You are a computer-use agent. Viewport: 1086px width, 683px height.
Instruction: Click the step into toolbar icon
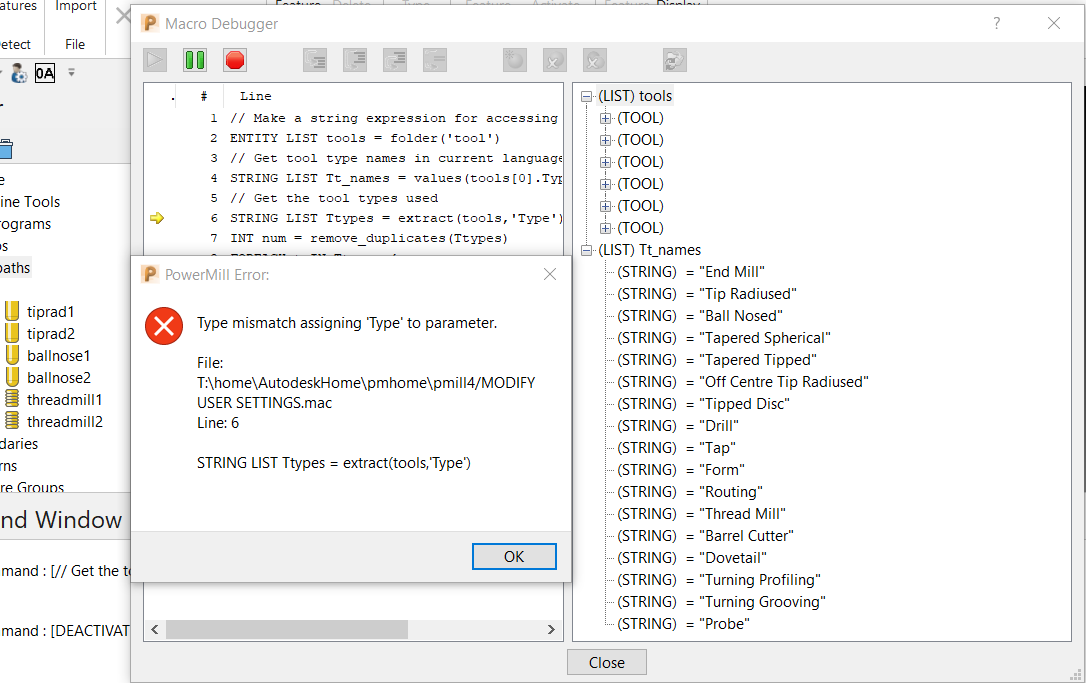pyautogui.click(x=314, y=60)
